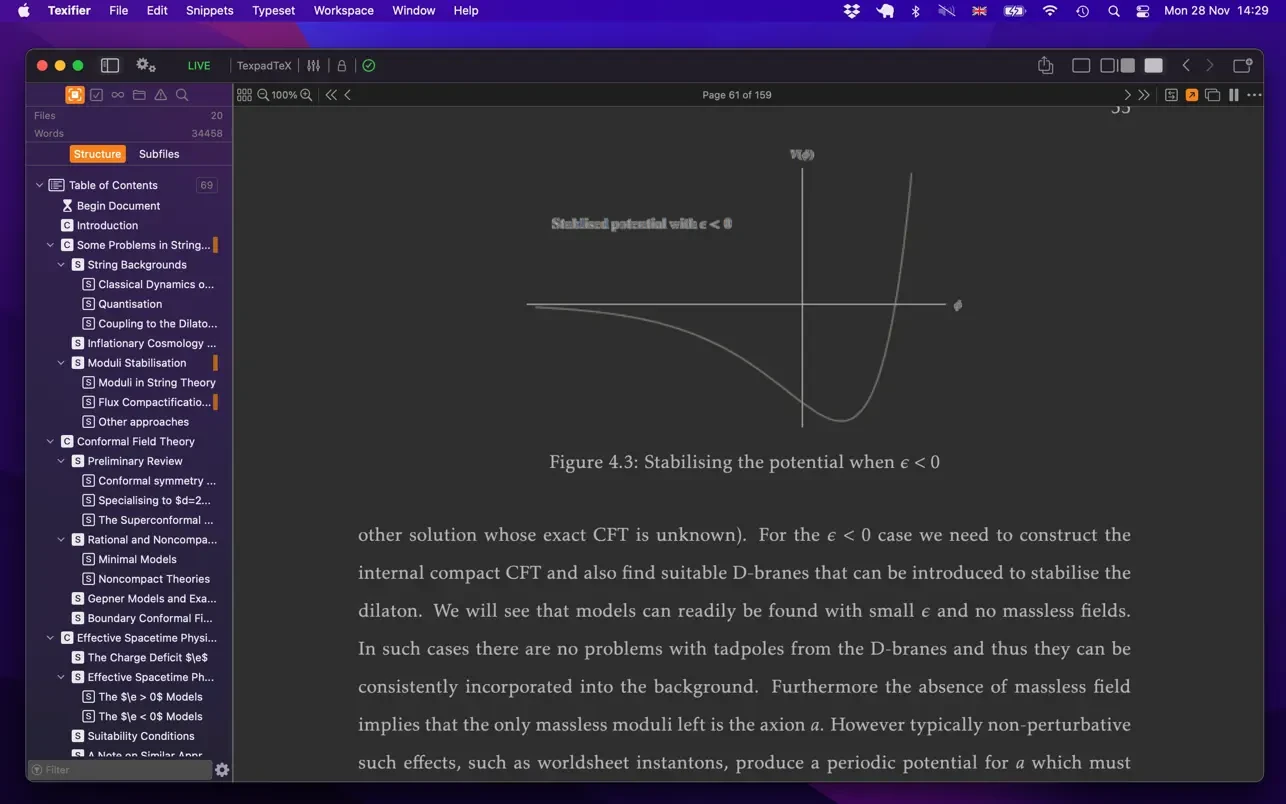The height and width of the screenshot is (804, 1286).
Task: Collapse Effective Spacetime Physics chapter
Action: pyautogui.click(x=50, y=638)
